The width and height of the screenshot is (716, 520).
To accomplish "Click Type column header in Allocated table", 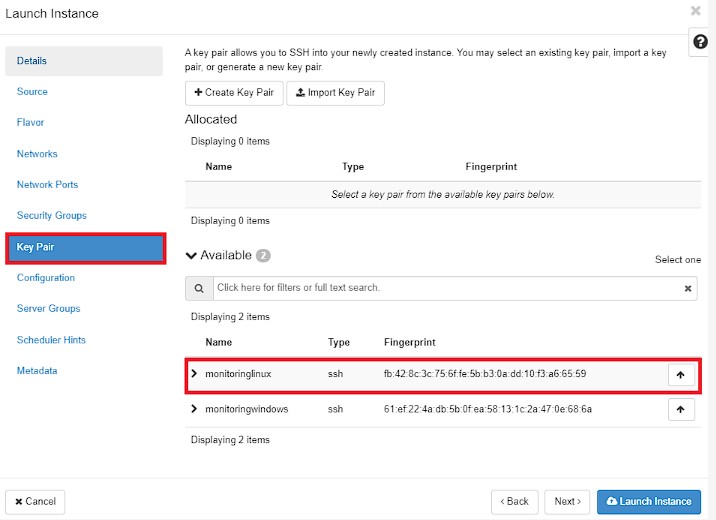I will [353, 167].
